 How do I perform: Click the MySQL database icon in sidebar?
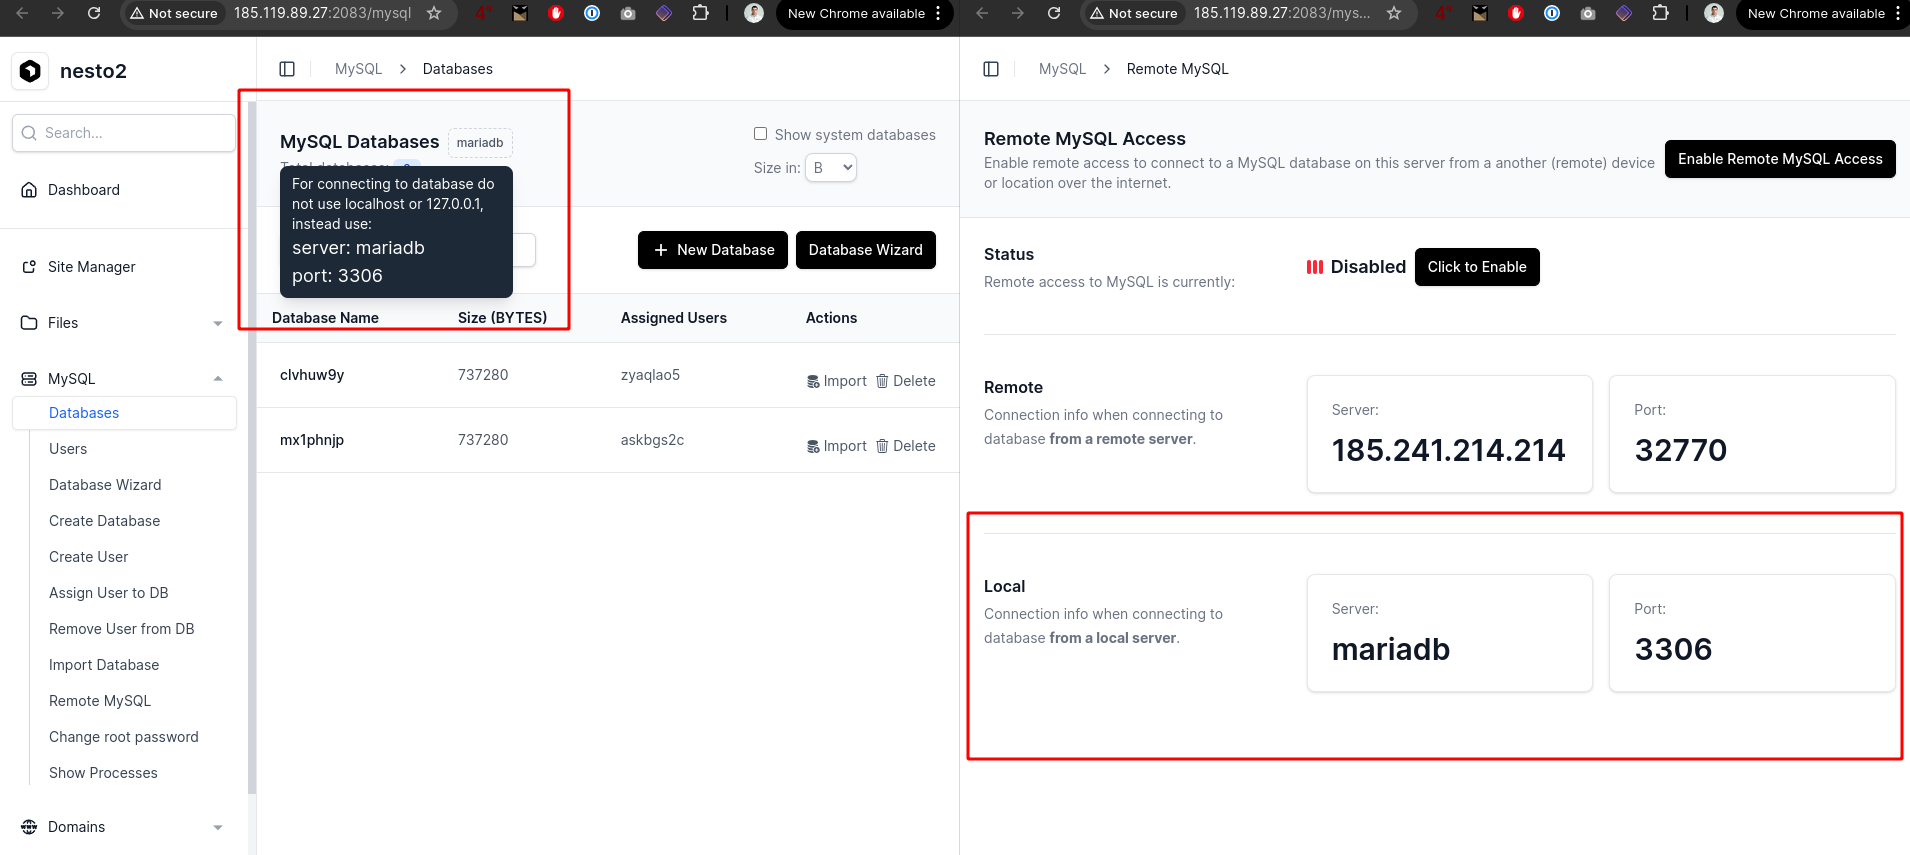(x=29, y=379)
